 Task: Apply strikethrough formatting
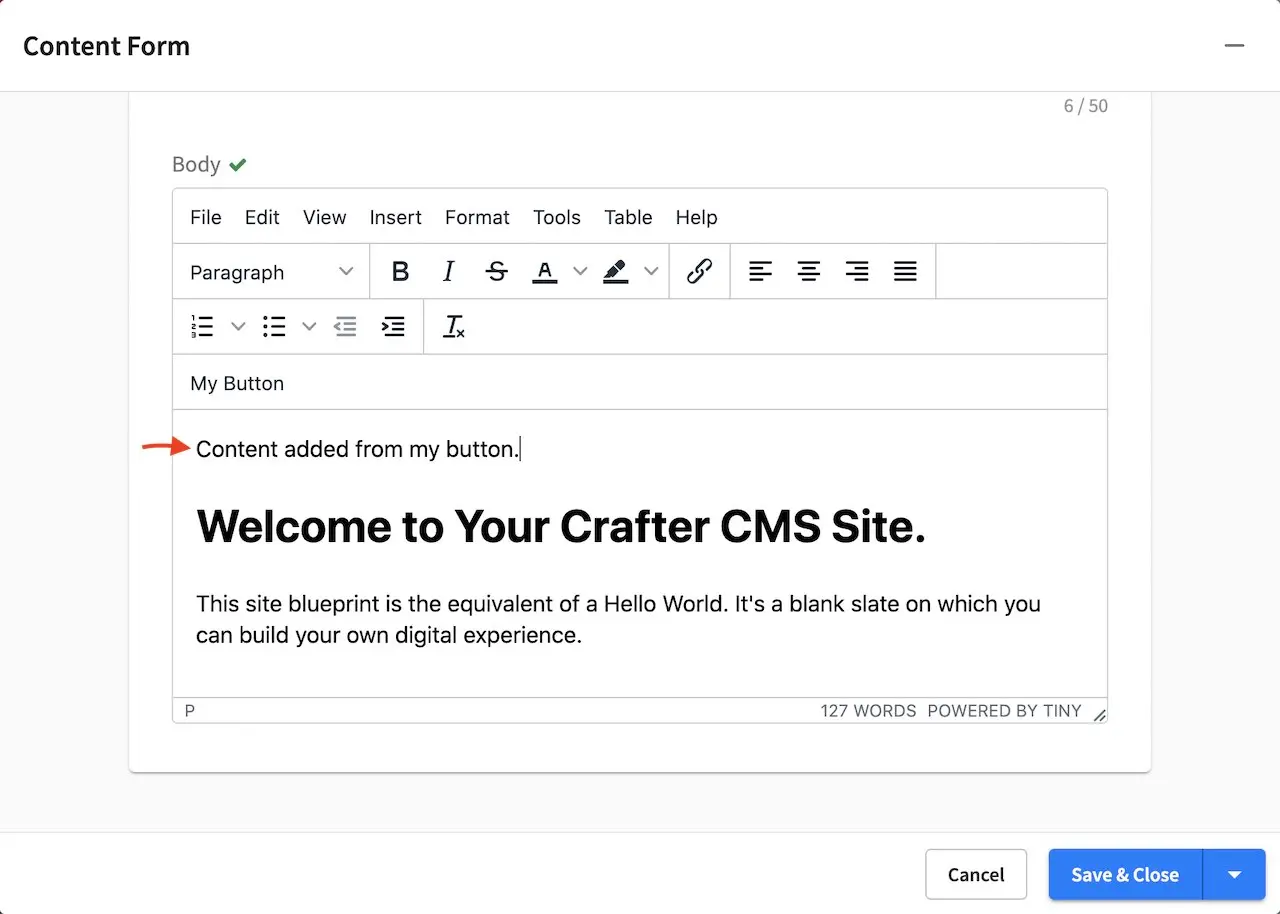[496, 272]
